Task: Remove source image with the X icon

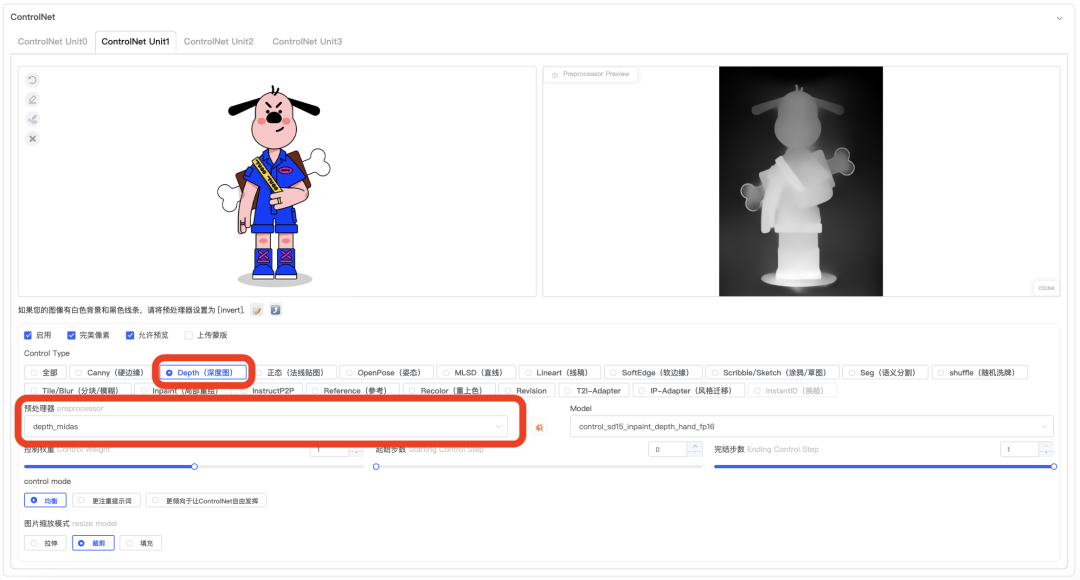Action: pyautogui.click(x=32, y=139)
